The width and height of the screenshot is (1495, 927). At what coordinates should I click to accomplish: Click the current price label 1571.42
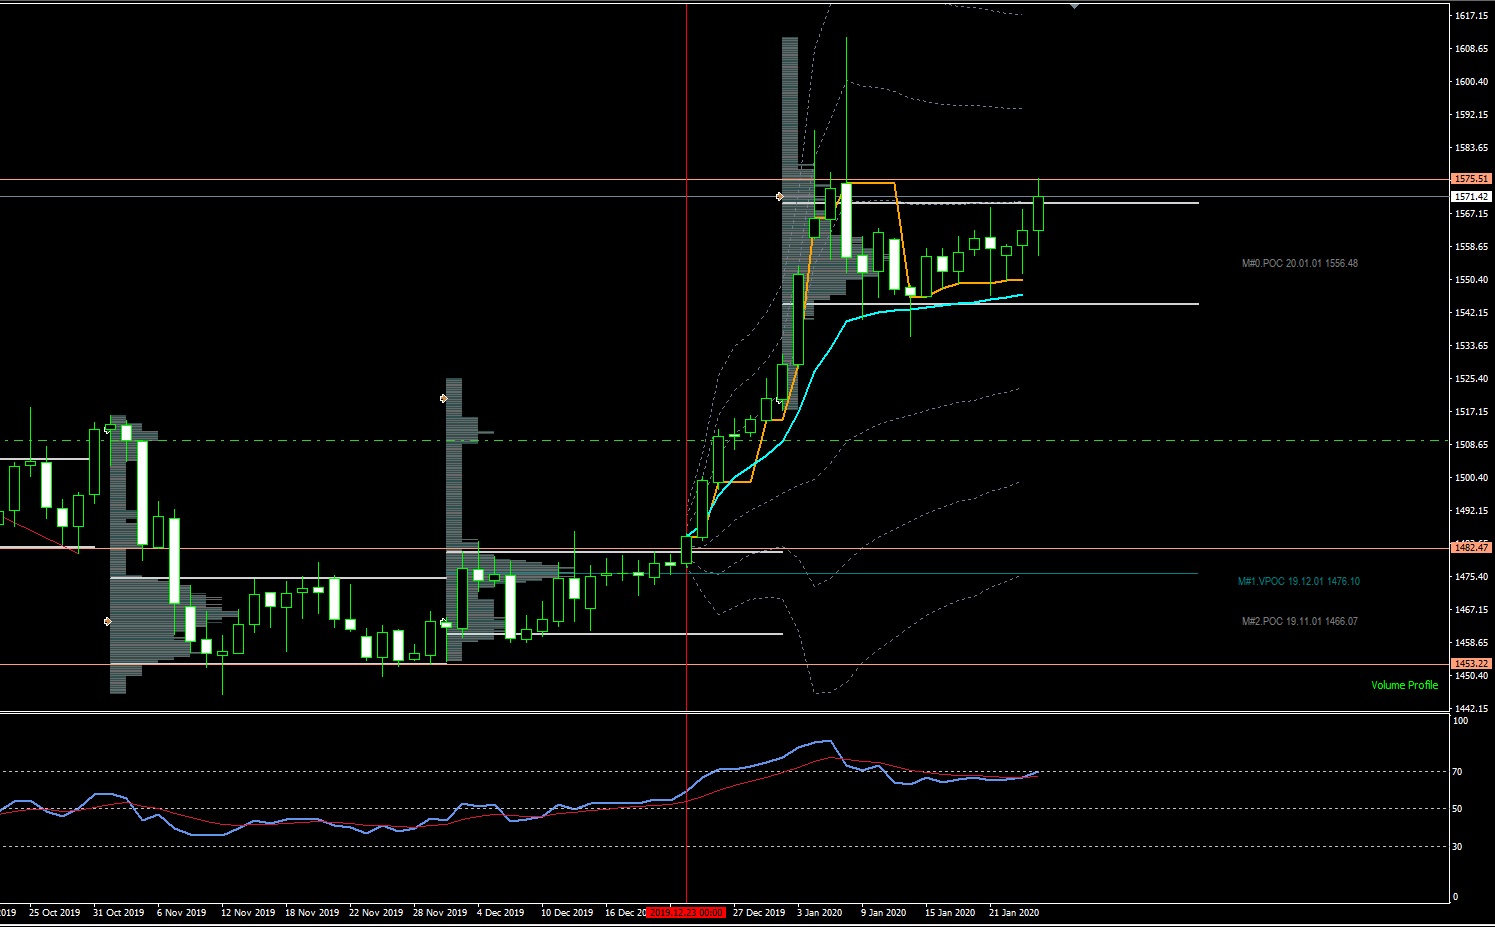1471,197
